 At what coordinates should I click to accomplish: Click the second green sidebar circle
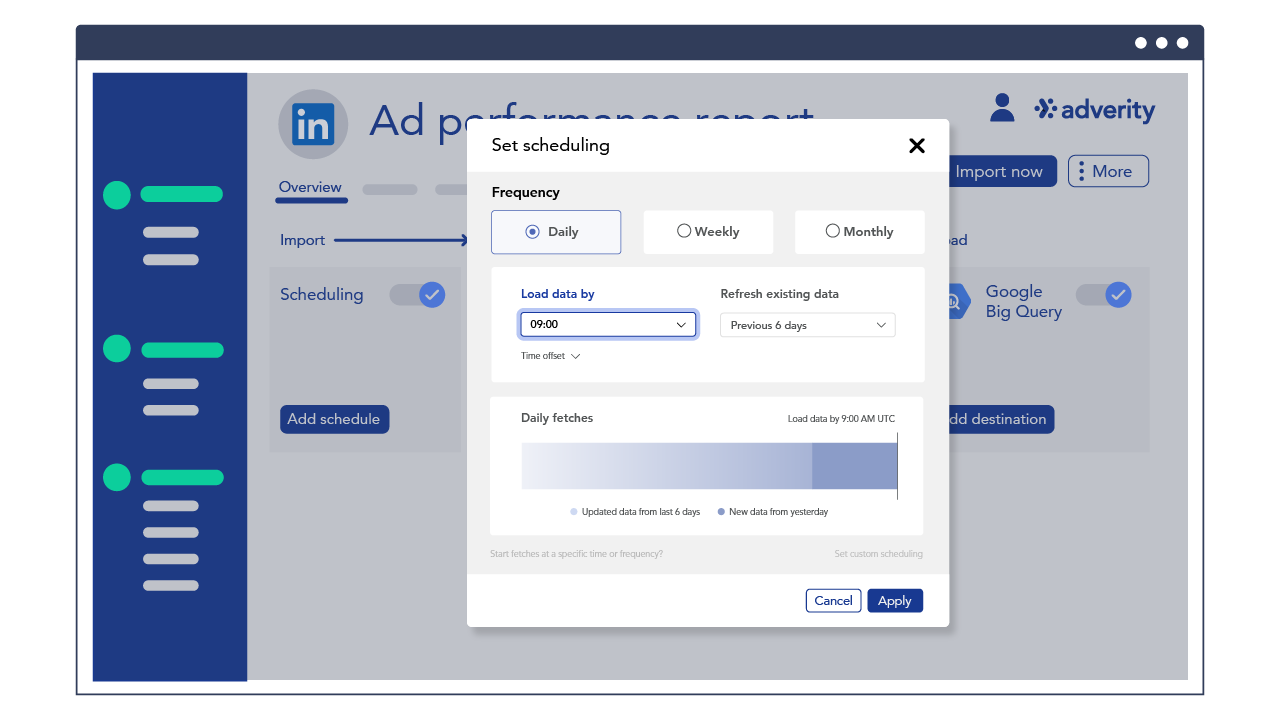coord(117,349)
